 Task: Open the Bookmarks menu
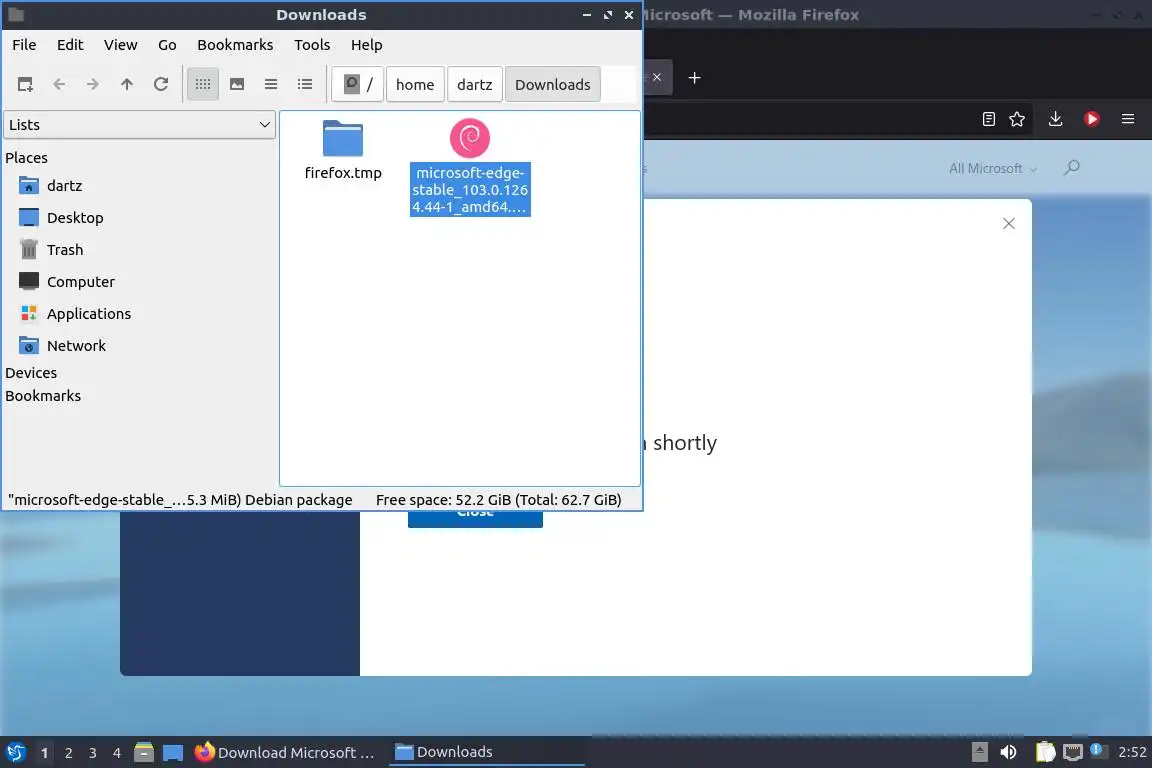(235, 45)
